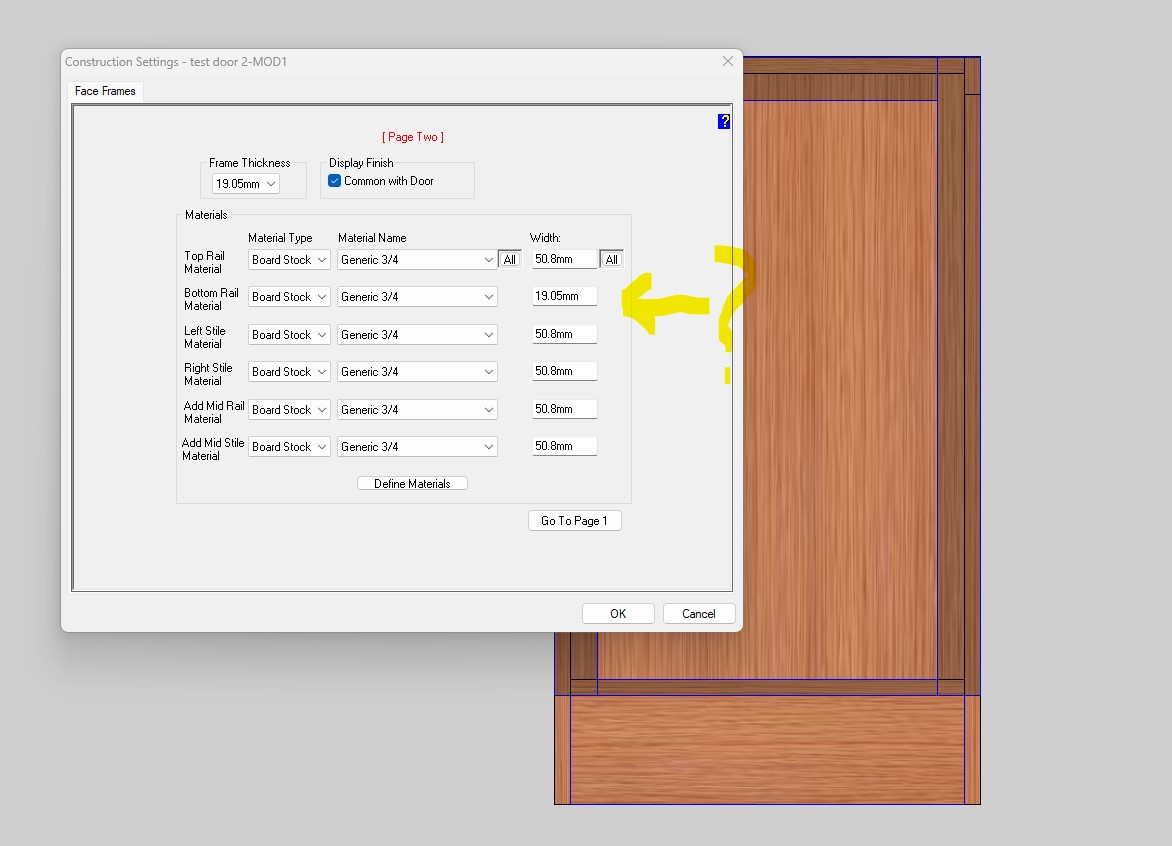Click All button next to Top Rail material name
This screenshot has height=846, width=1172.
point(510,260)
